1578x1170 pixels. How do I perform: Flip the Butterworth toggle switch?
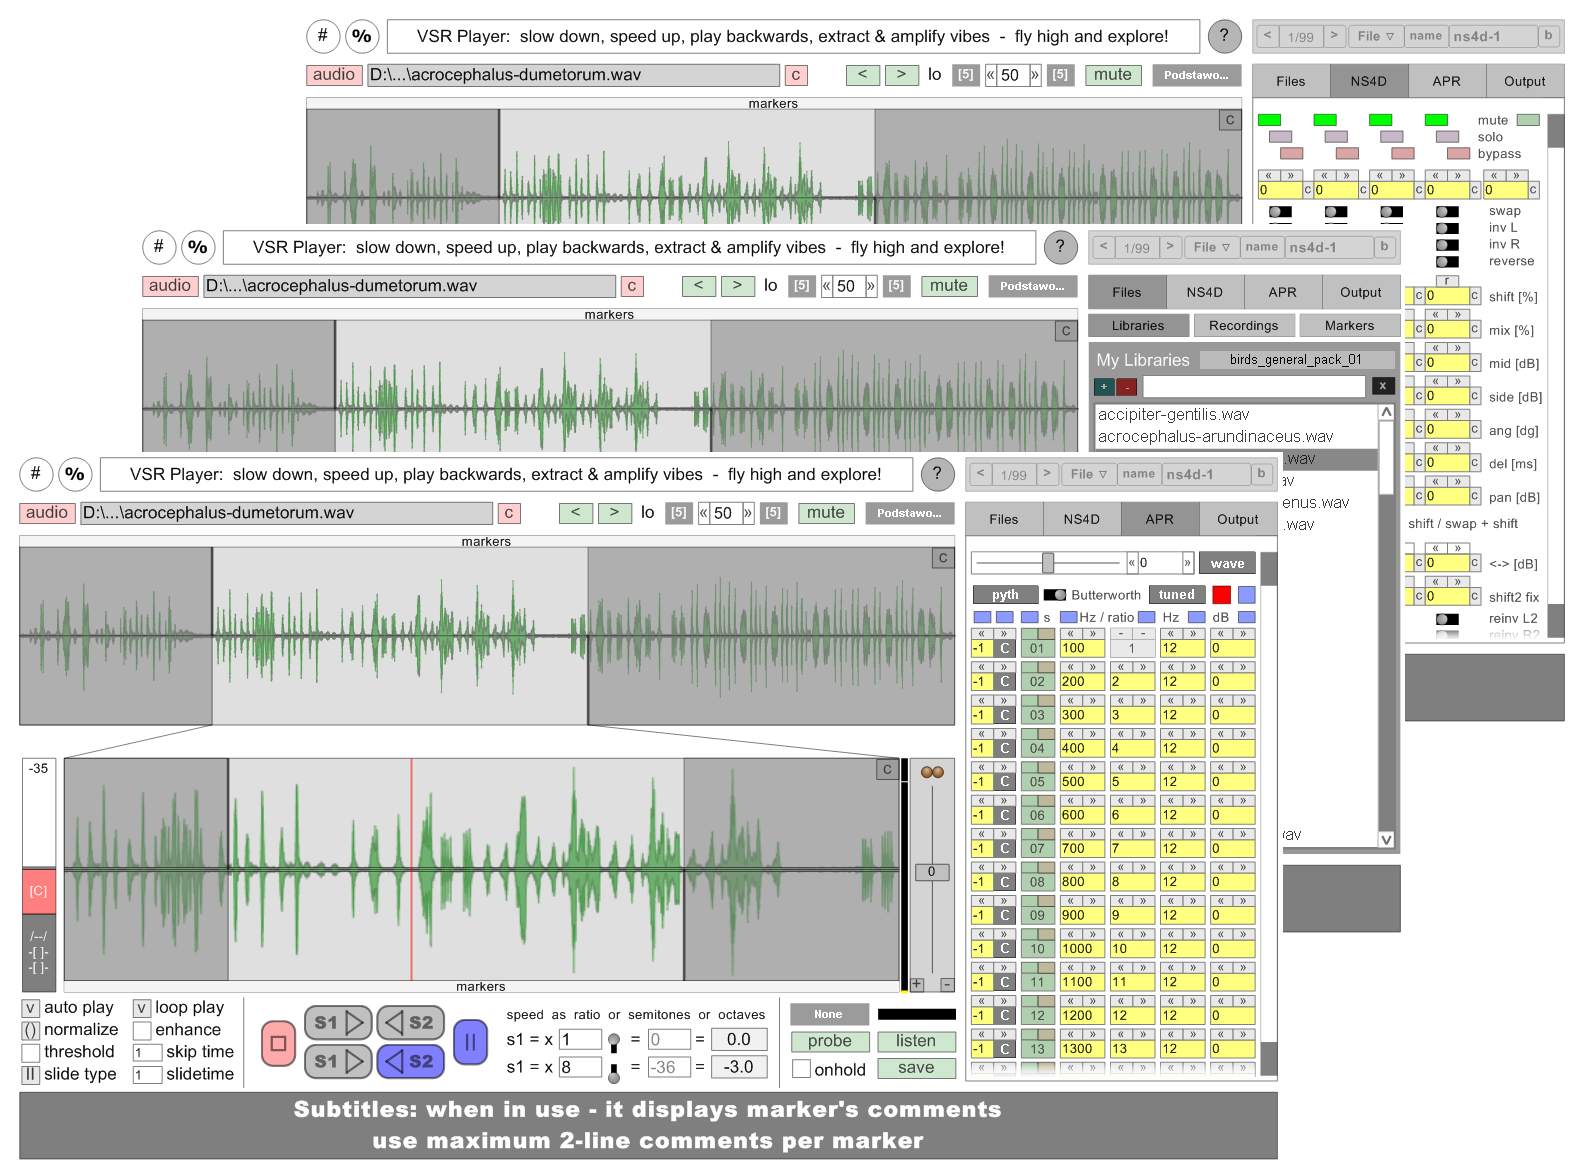click(1054, 595)
